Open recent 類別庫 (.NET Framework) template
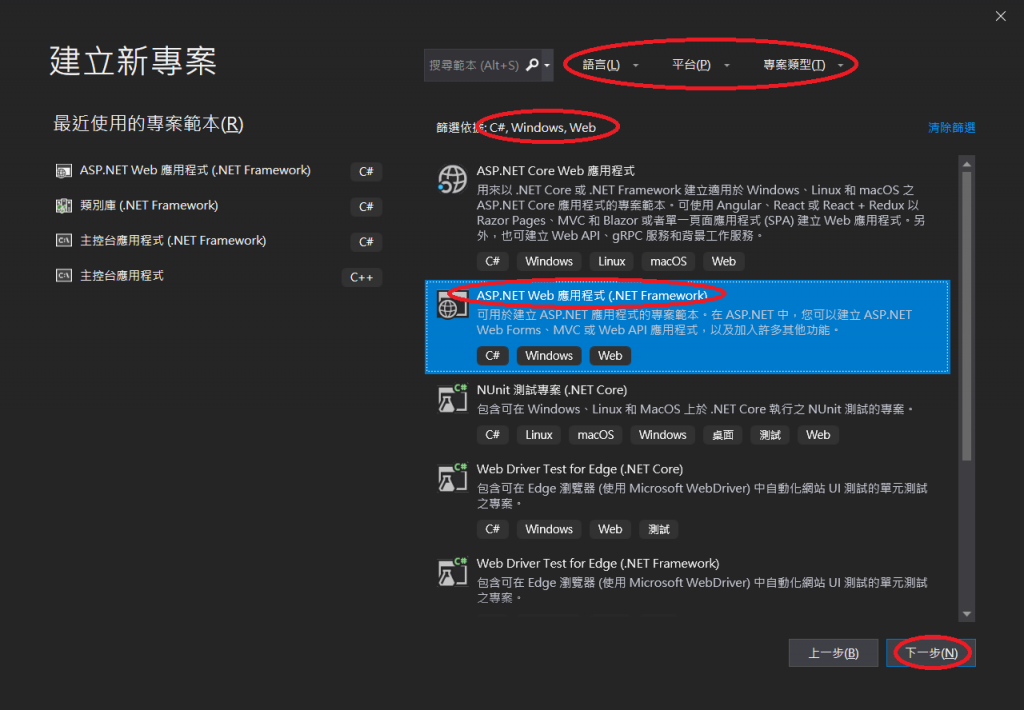The image size is (1024, 710). (x=219, y=206)
